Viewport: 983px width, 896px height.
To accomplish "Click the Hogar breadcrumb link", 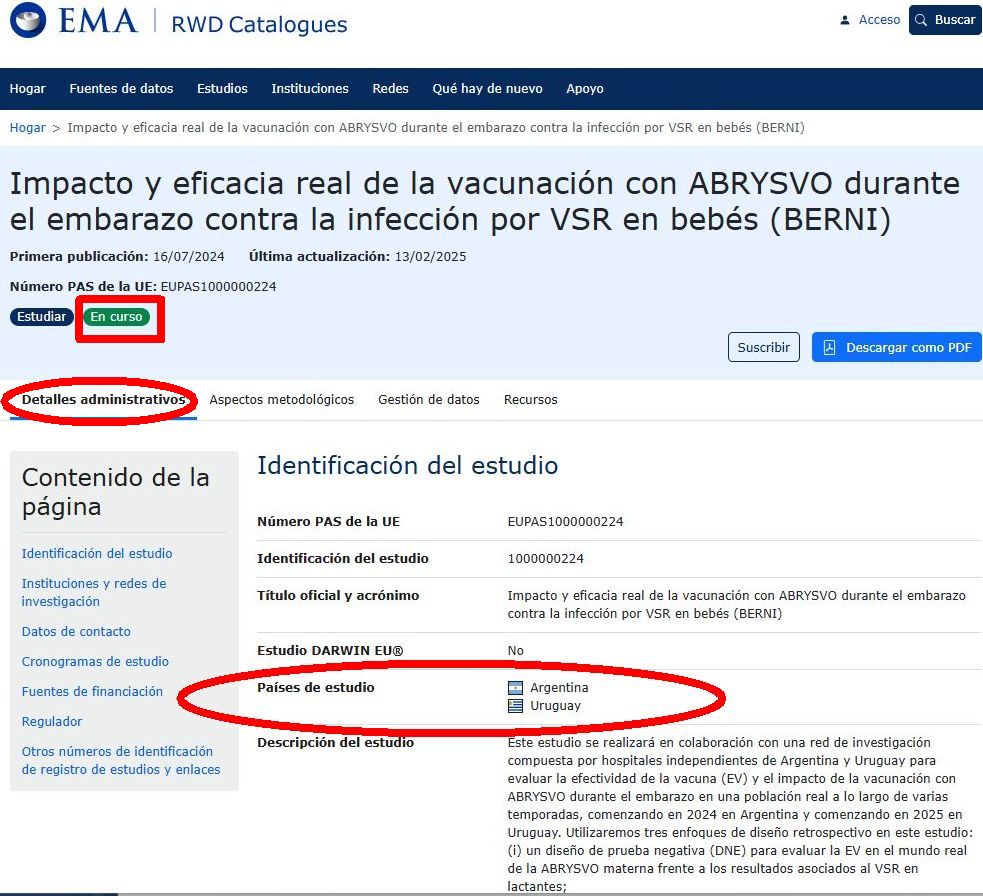I will point(28,127).
